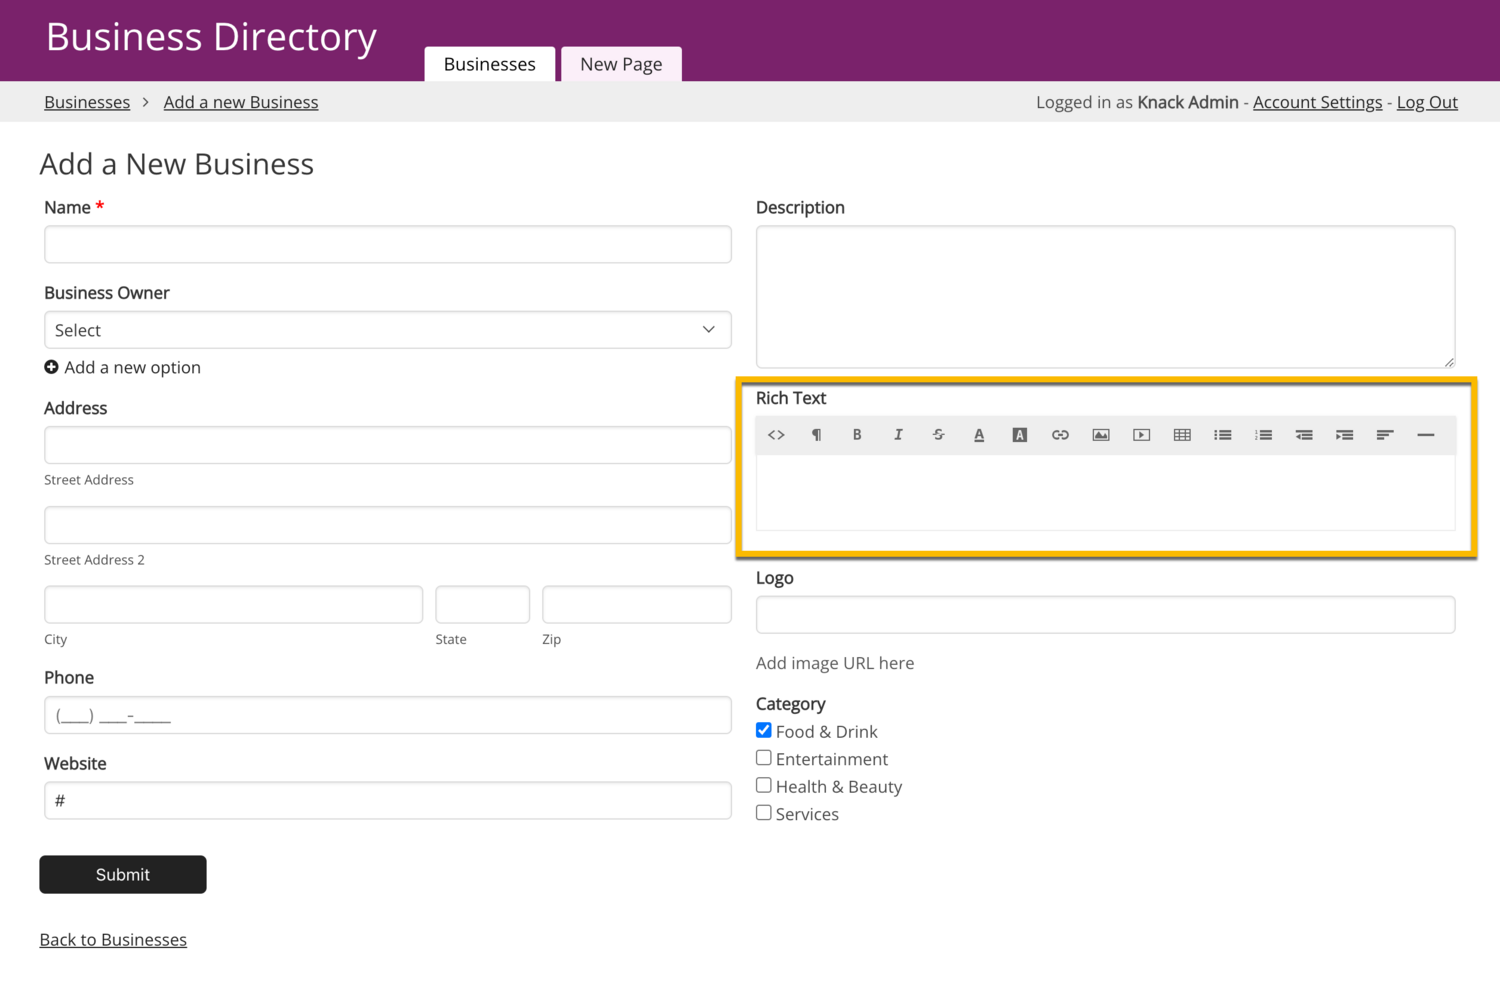The width and height of the screenshot is (1500, 1000).
Task: Apply bold formatting in Rich Text toolbar
Action: [857, 435]
